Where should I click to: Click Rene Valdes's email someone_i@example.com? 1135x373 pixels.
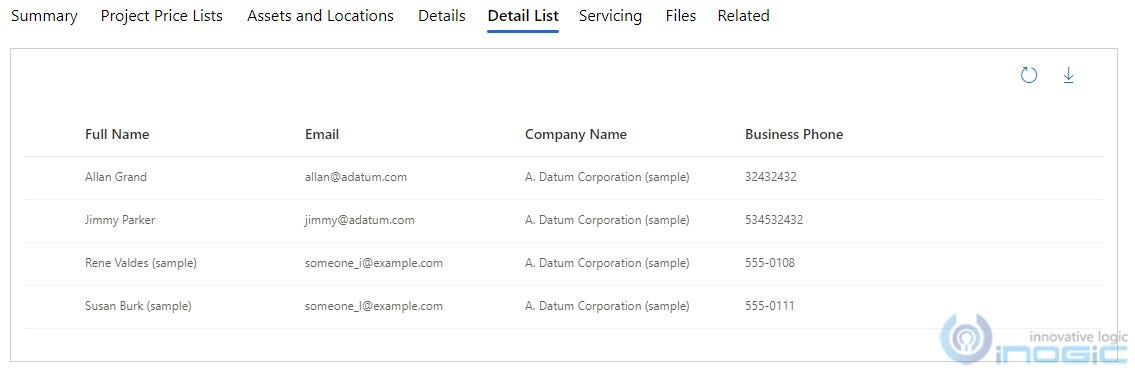click(x=374, y=263)
